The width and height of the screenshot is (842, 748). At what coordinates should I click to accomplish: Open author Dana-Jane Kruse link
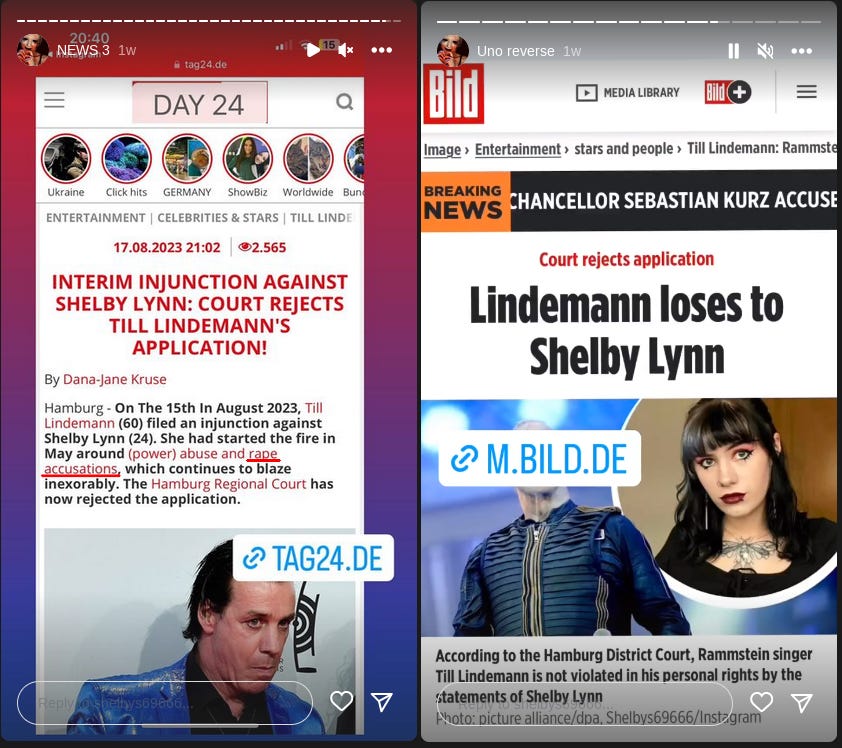click(114, 379)
